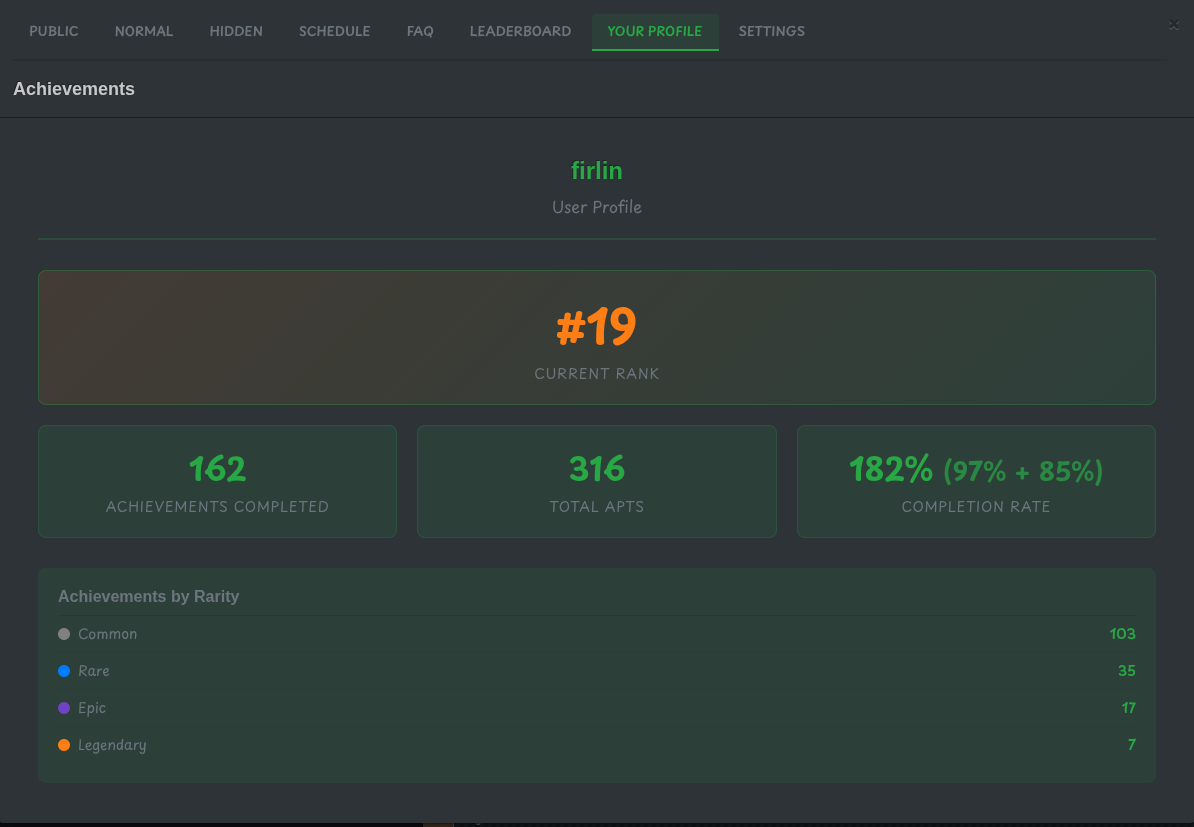Click the Legendary rarity row label
The width and height of the screenshot is (1194, 827).
(x=112, y=746)
